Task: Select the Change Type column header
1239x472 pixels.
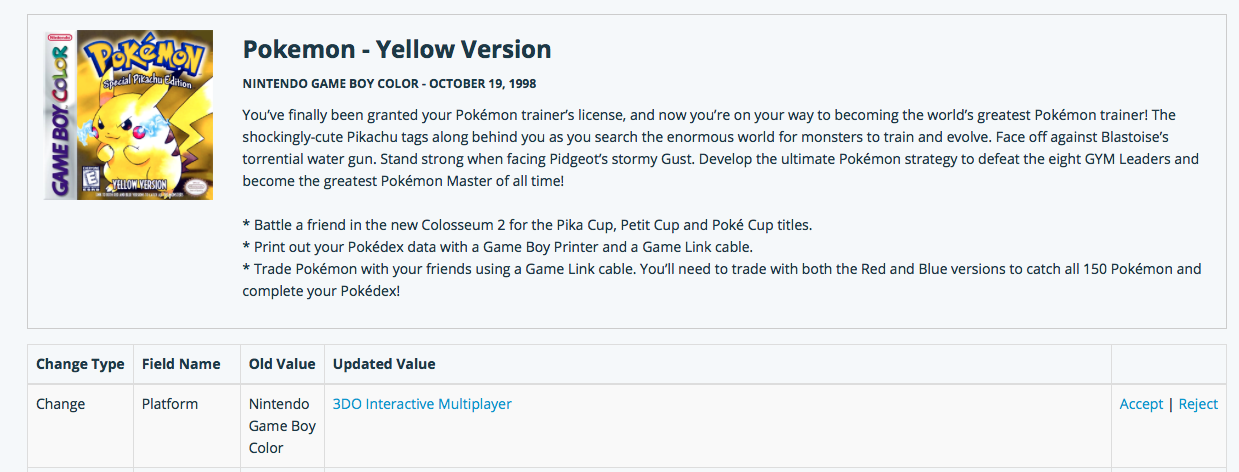Action: click(x=80, y=364)
